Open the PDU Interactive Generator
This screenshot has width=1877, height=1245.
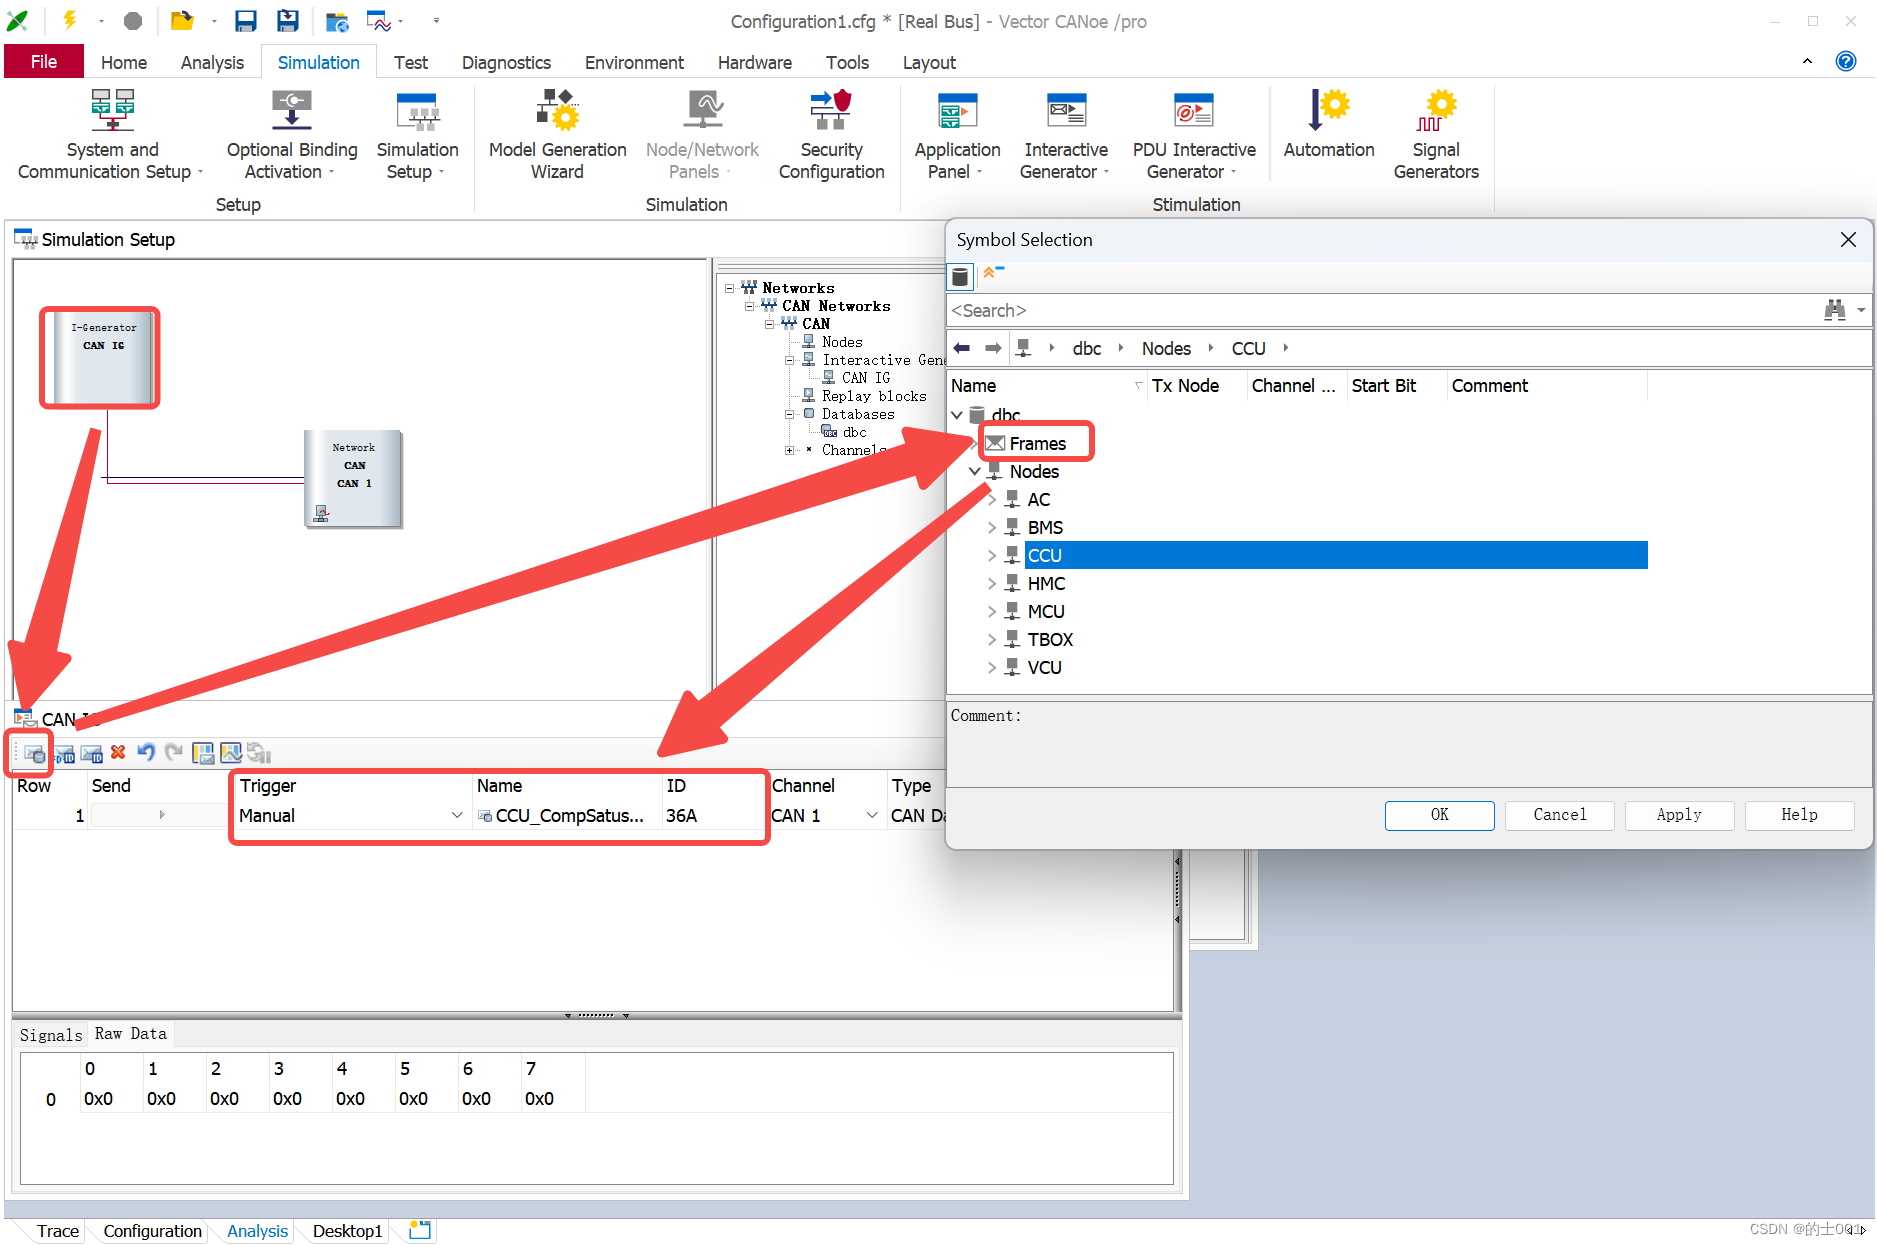tap(1193, 136)
